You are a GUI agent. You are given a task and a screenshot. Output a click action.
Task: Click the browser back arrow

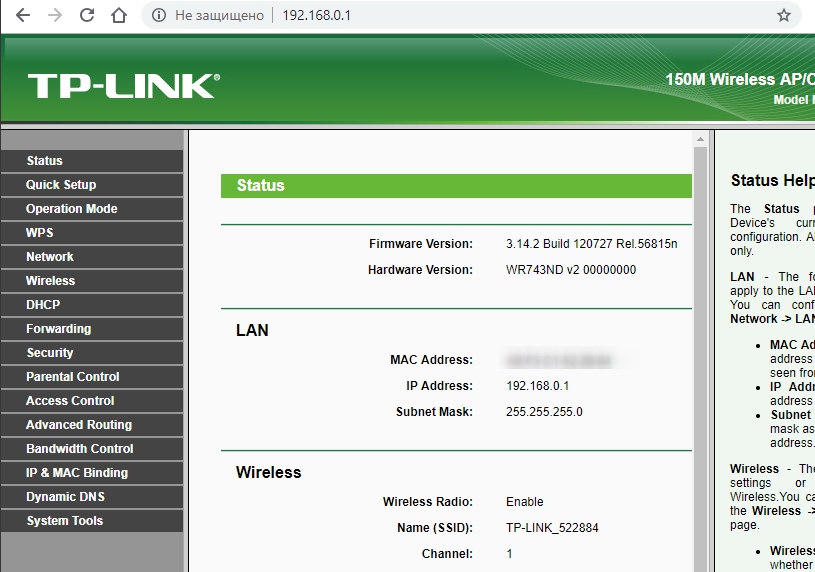(22, 15)
